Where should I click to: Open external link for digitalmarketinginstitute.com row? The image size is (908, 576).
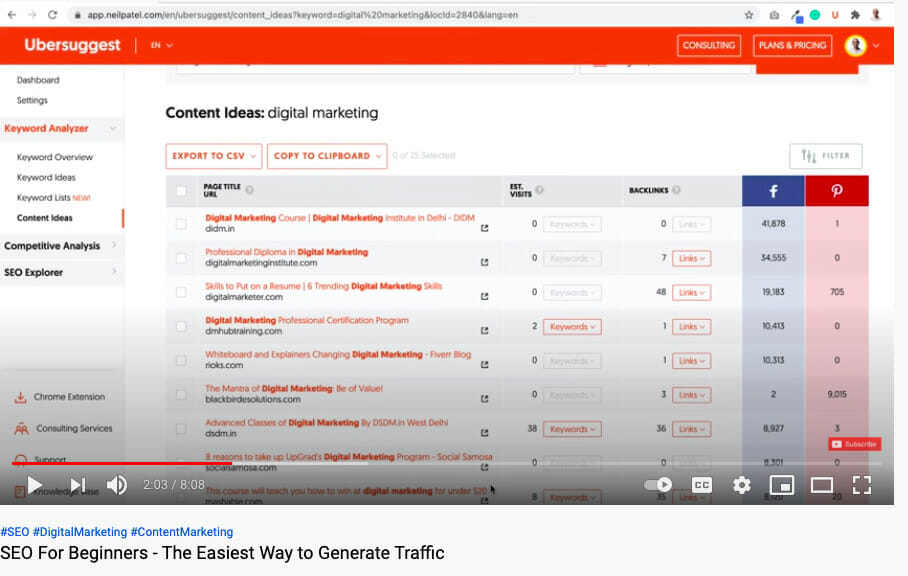[484, 262]
